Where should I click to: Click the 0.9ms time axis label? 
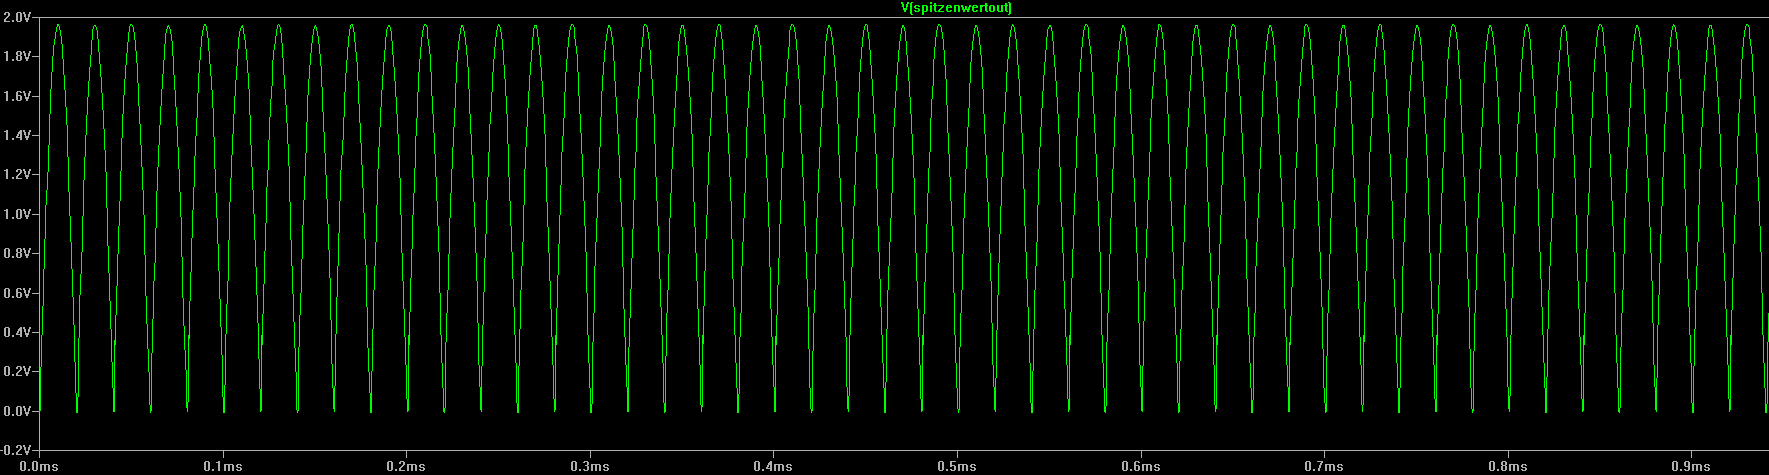click(1691, 467)
